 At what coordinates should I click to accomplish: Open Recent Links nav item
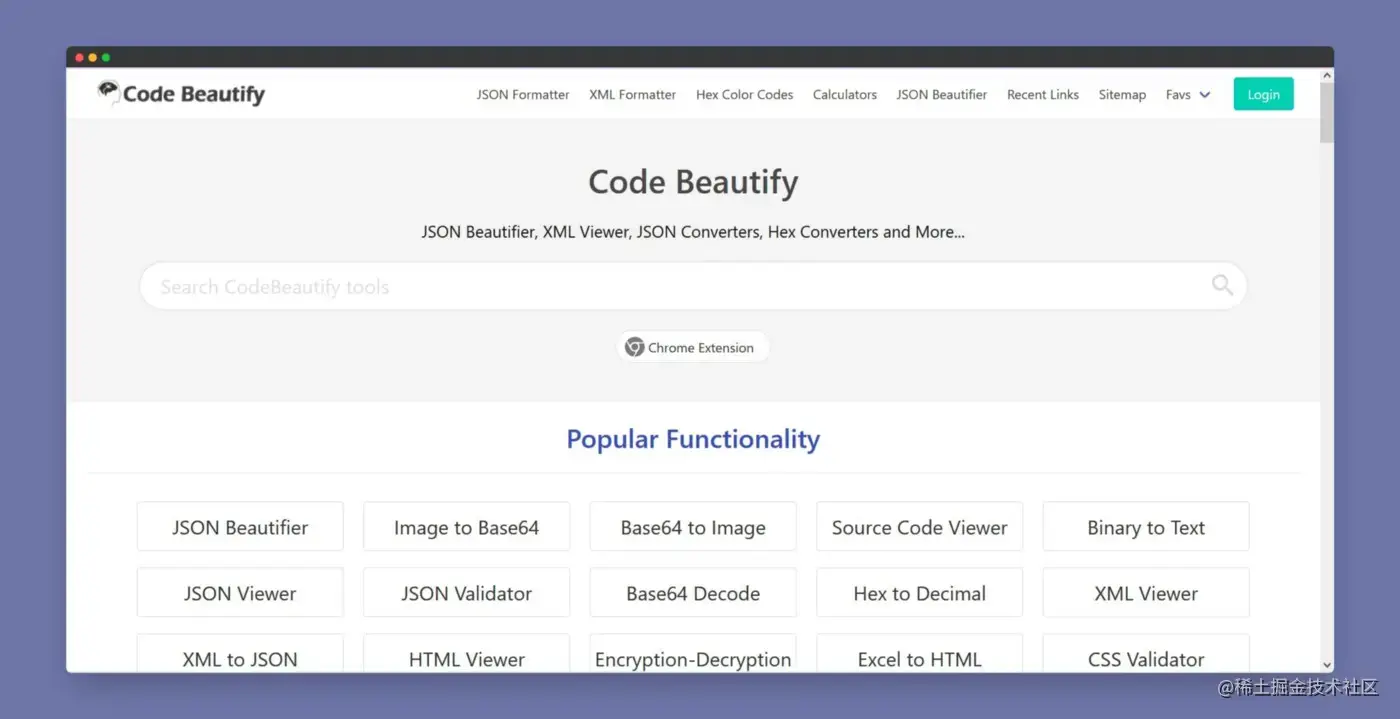[x=1043, y=95]
